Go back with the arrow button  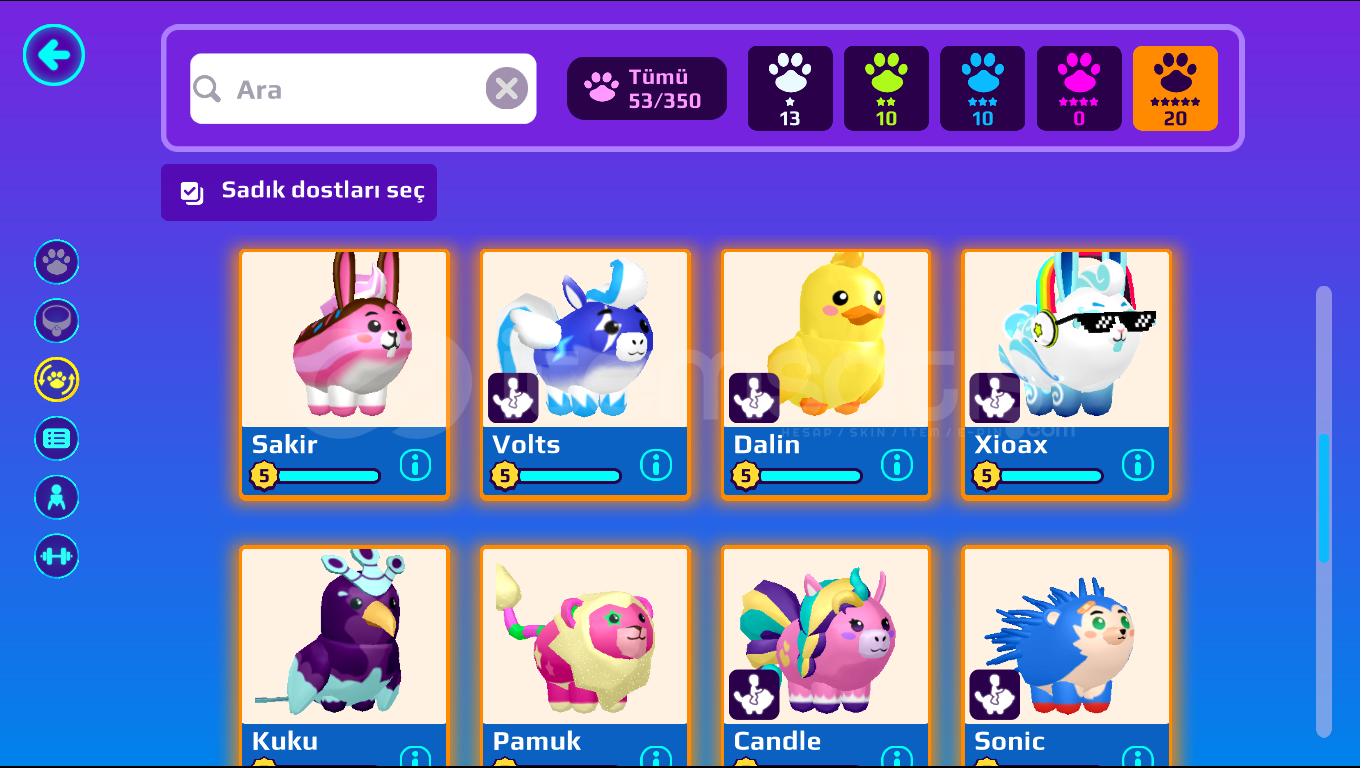54,54
